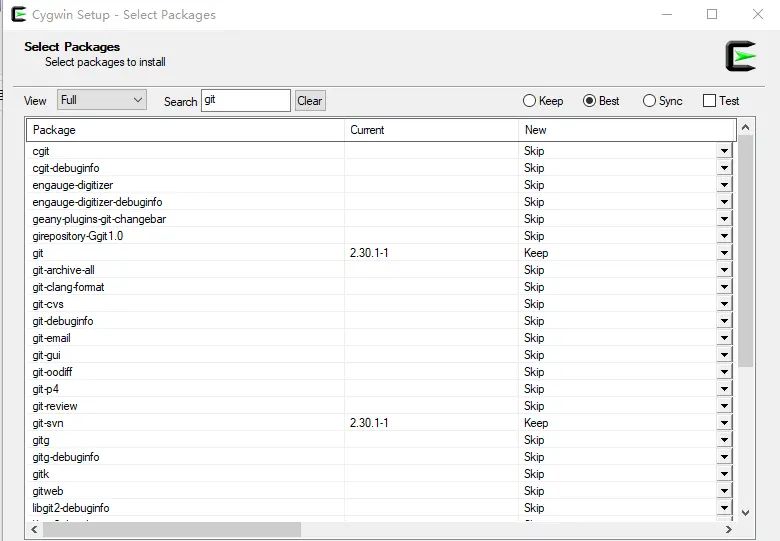Screen dimensions: 780x541
Task: Click the horizontal scrollbar thumb
Action: click(x=172, y=529)
